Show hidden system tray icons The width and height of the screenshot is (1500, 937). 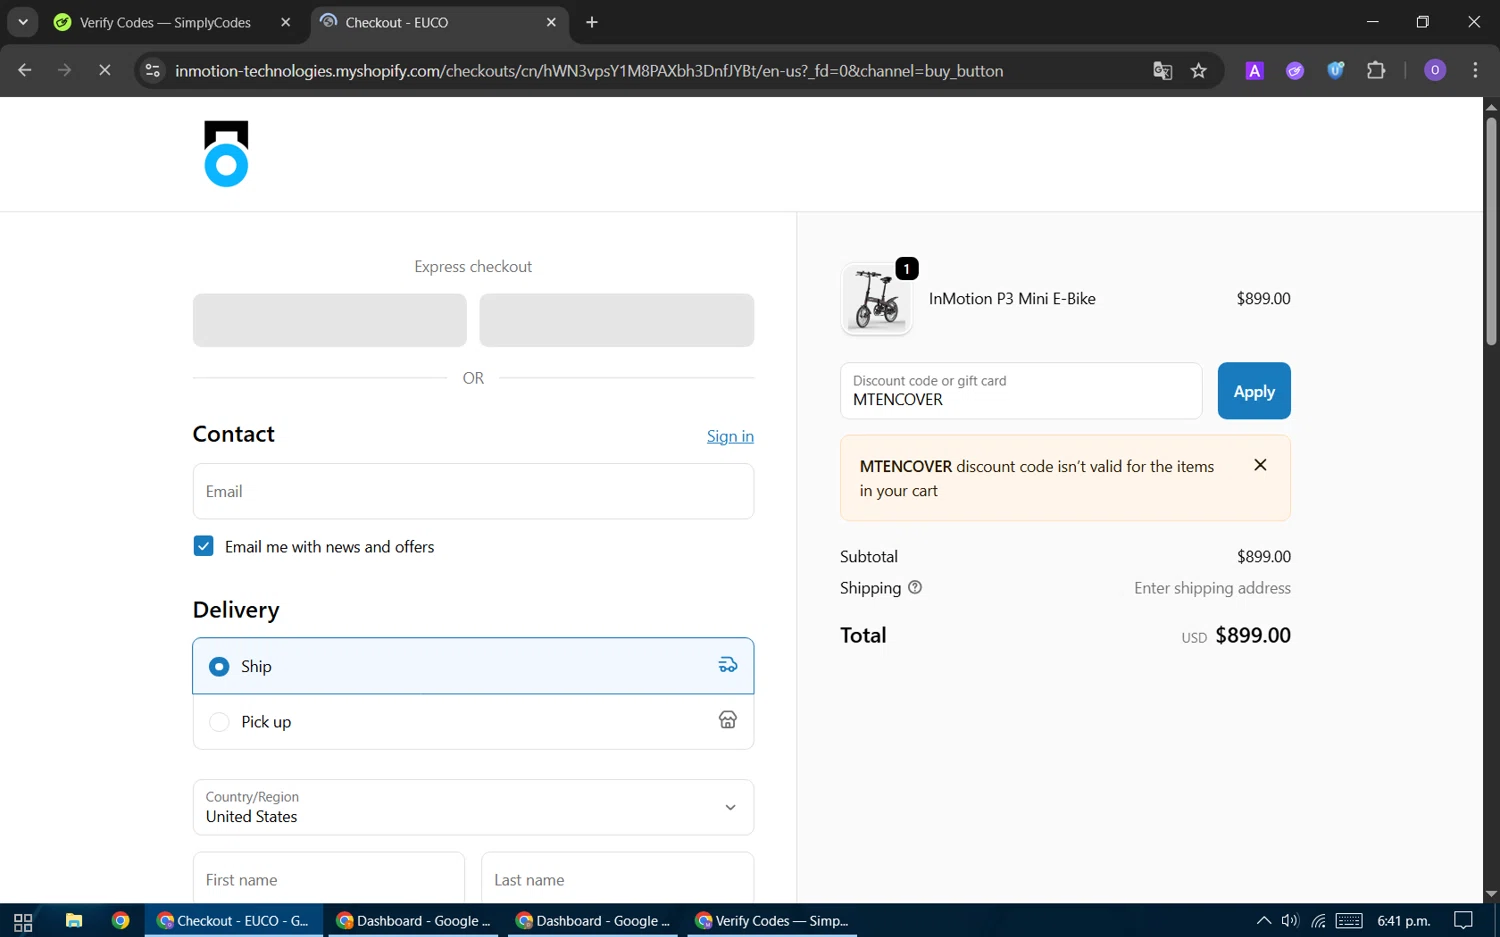point(1263,921)
